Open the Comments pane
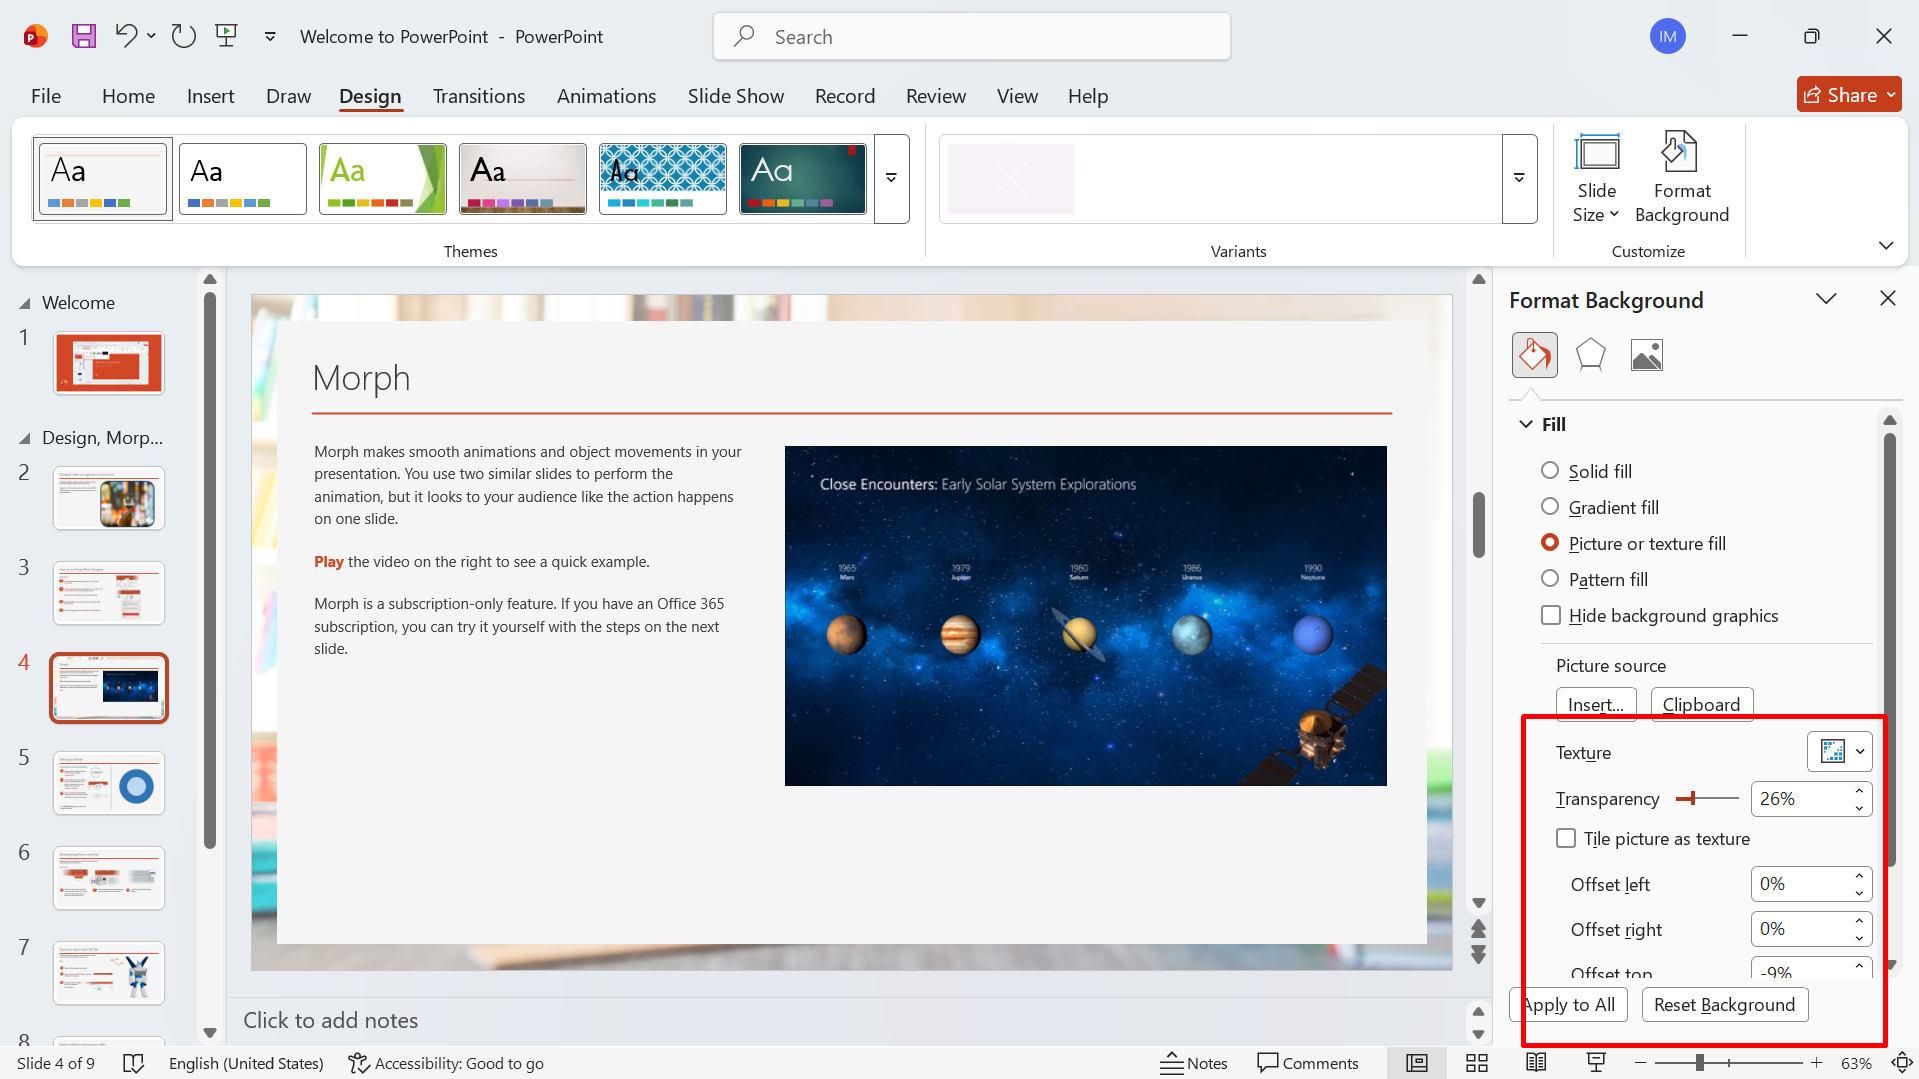Viewport: 1919px width, 1079px height. [x=1307, y=1063]
